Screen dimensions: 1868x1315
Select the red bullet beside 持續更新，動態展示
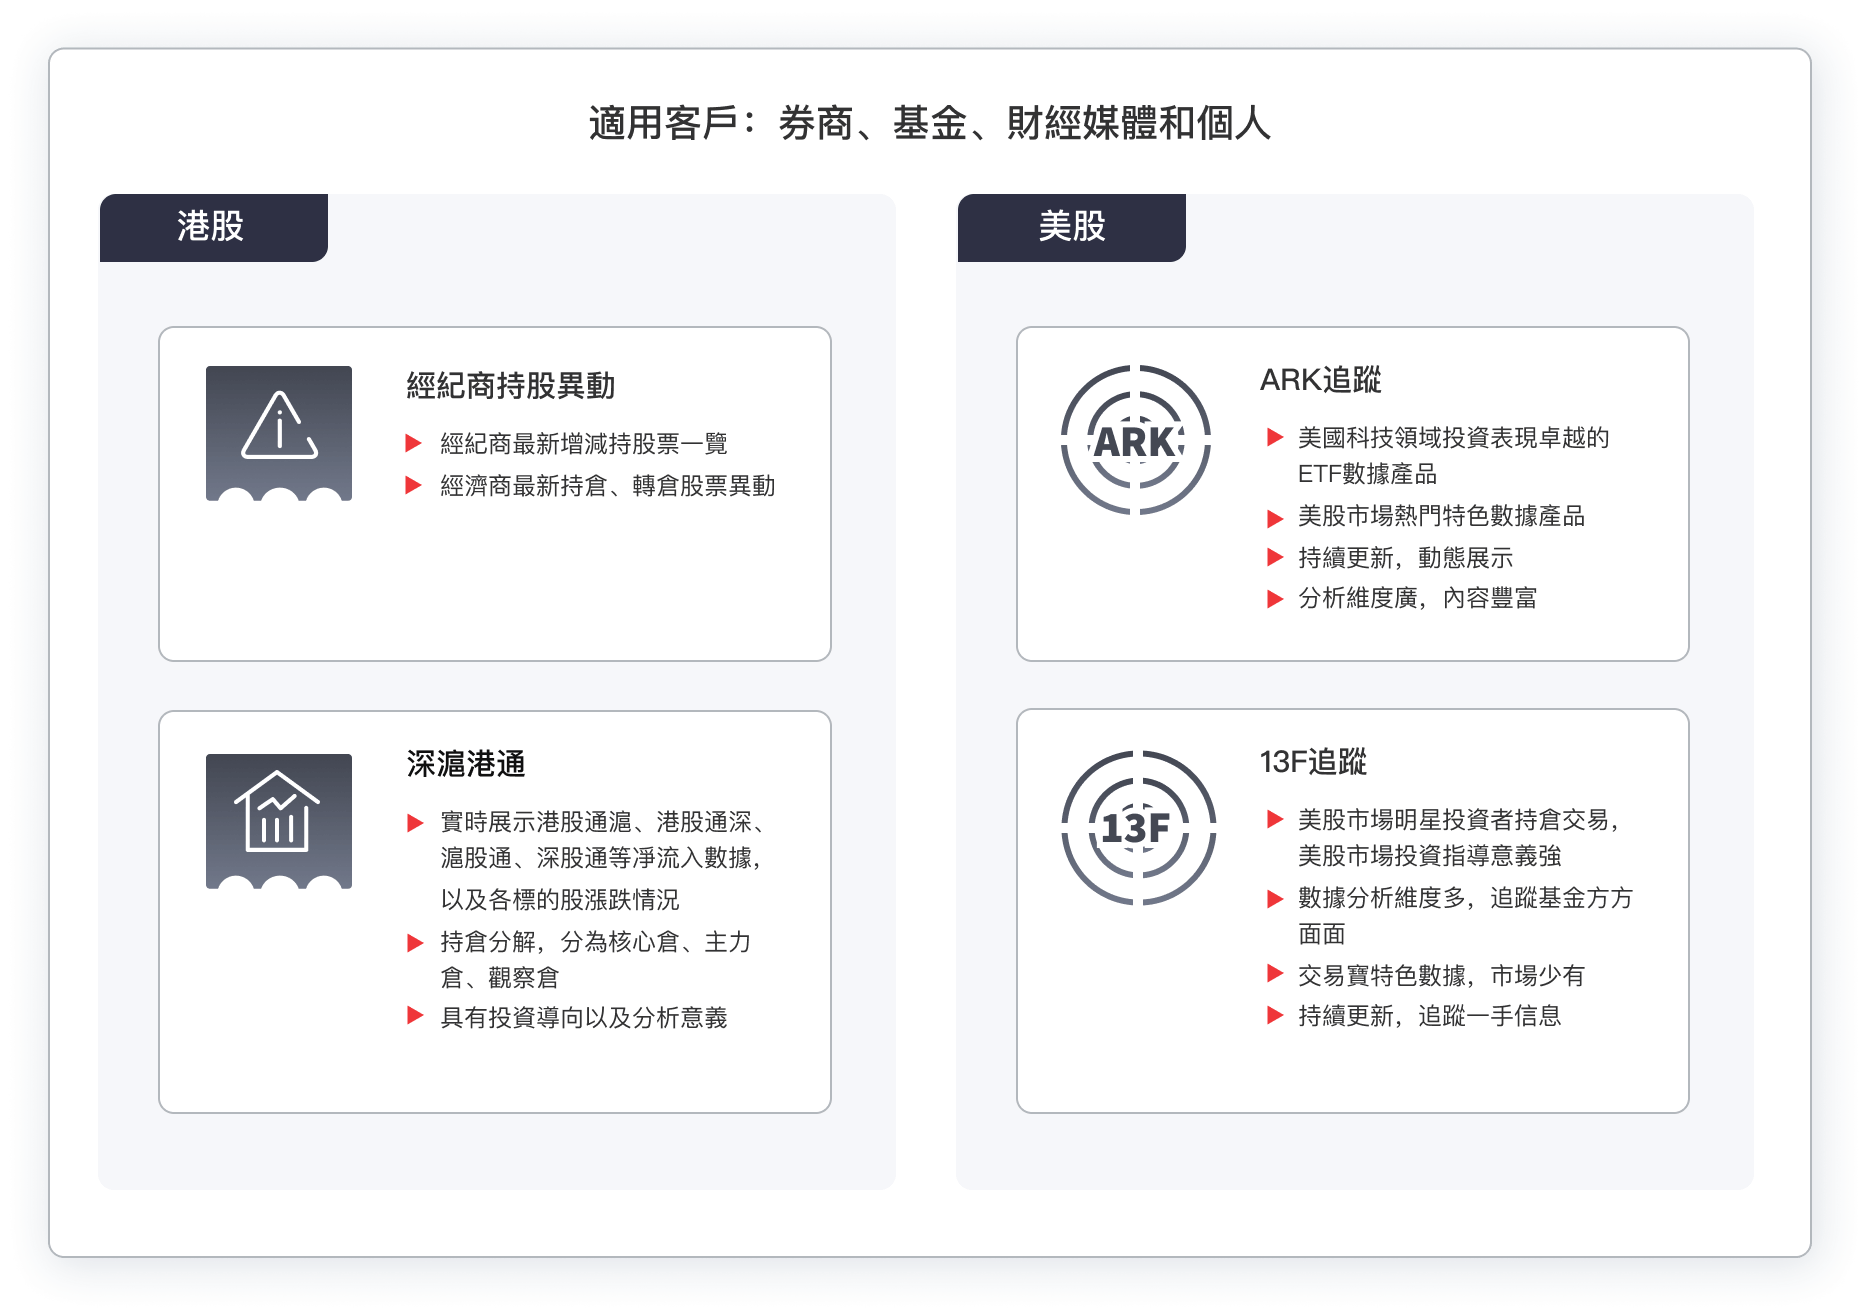[x=1273, y=559]
